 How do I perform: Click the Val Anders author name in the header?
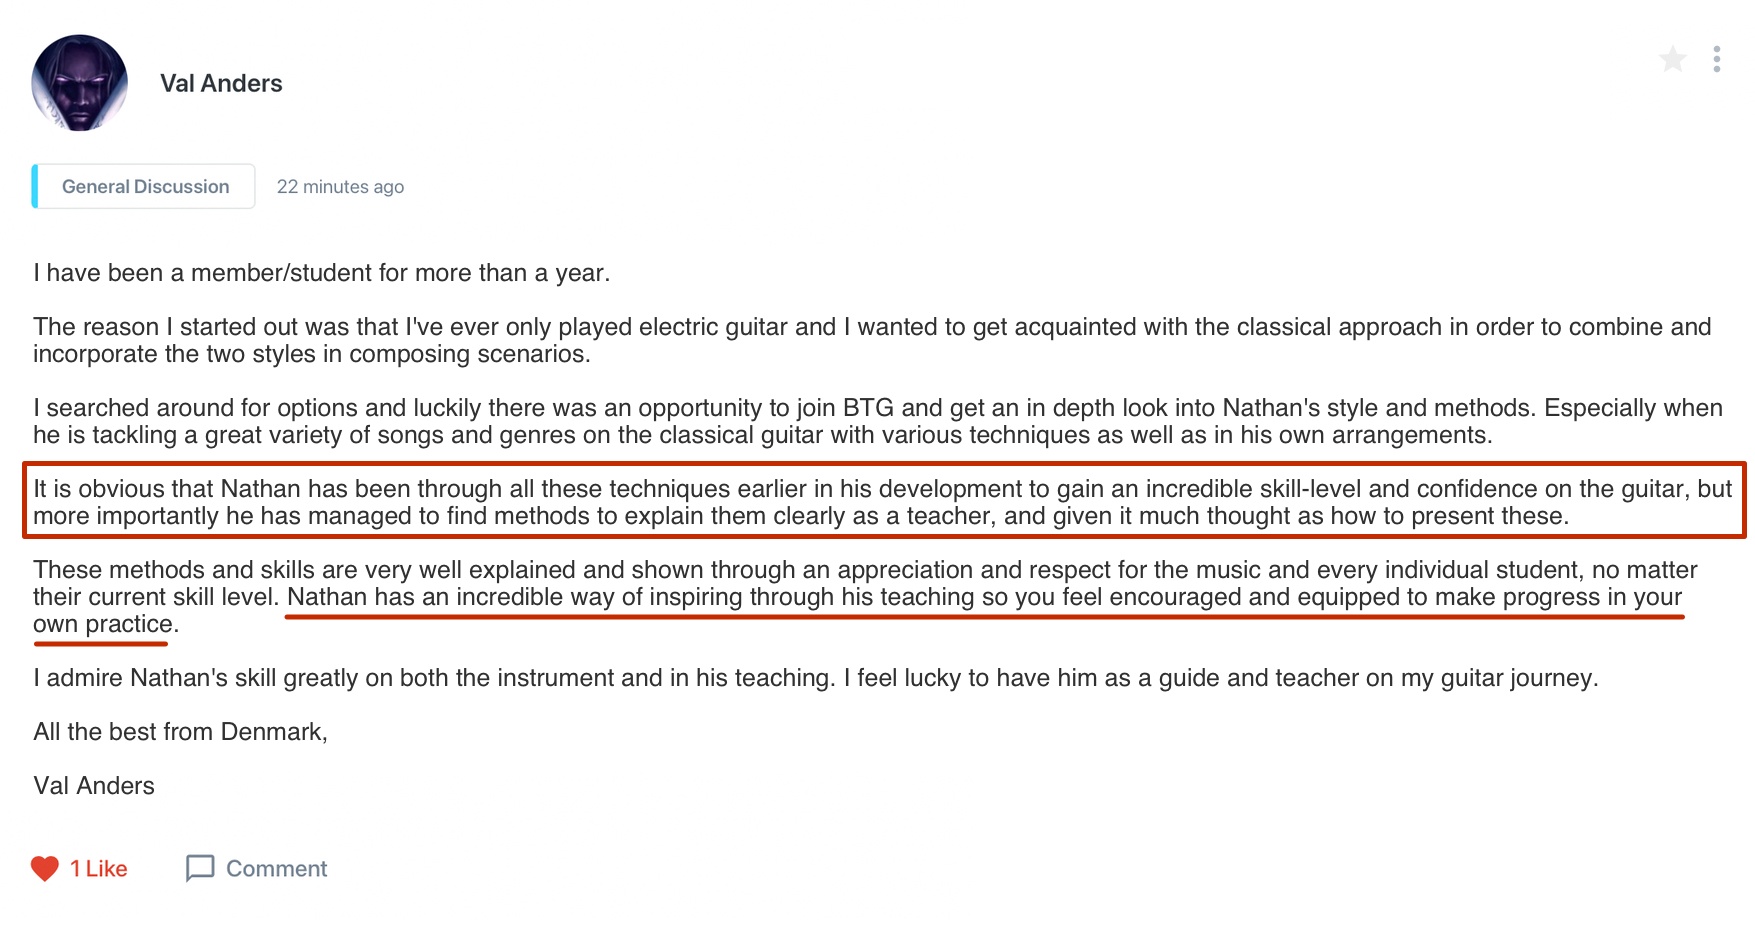click(221, 83)
